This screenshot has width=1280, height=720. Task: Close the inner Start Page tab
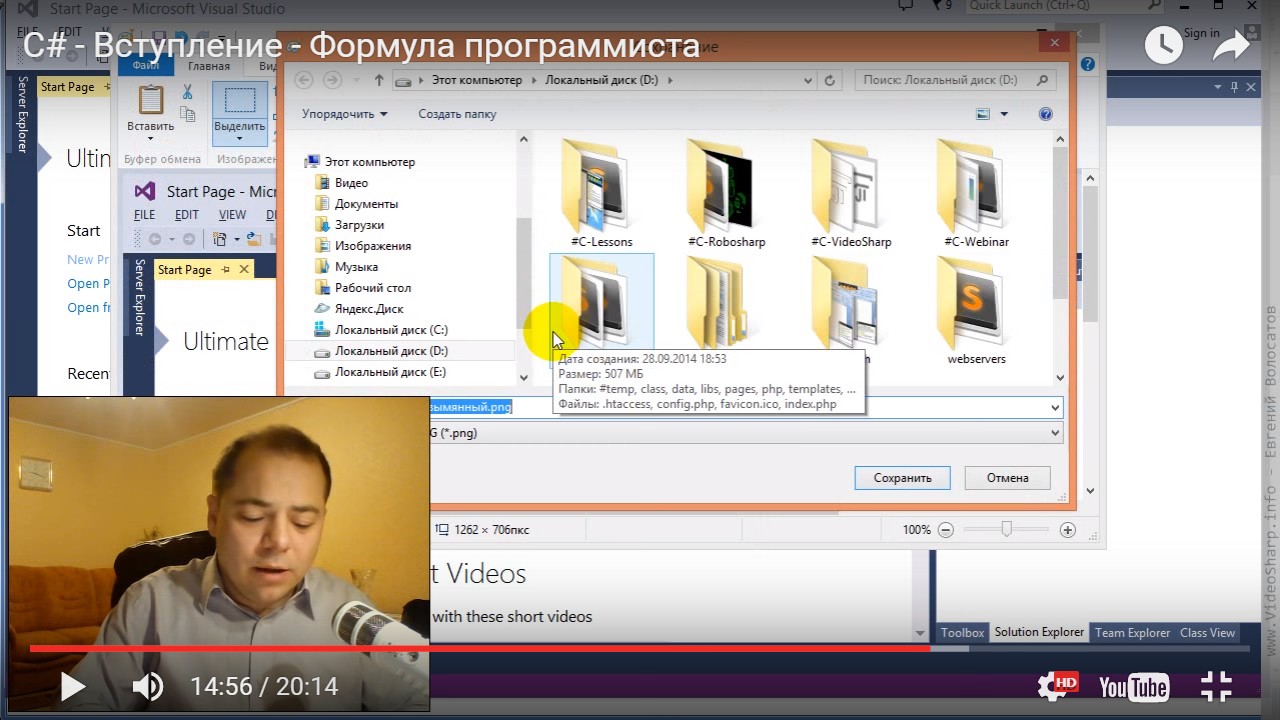243,270
